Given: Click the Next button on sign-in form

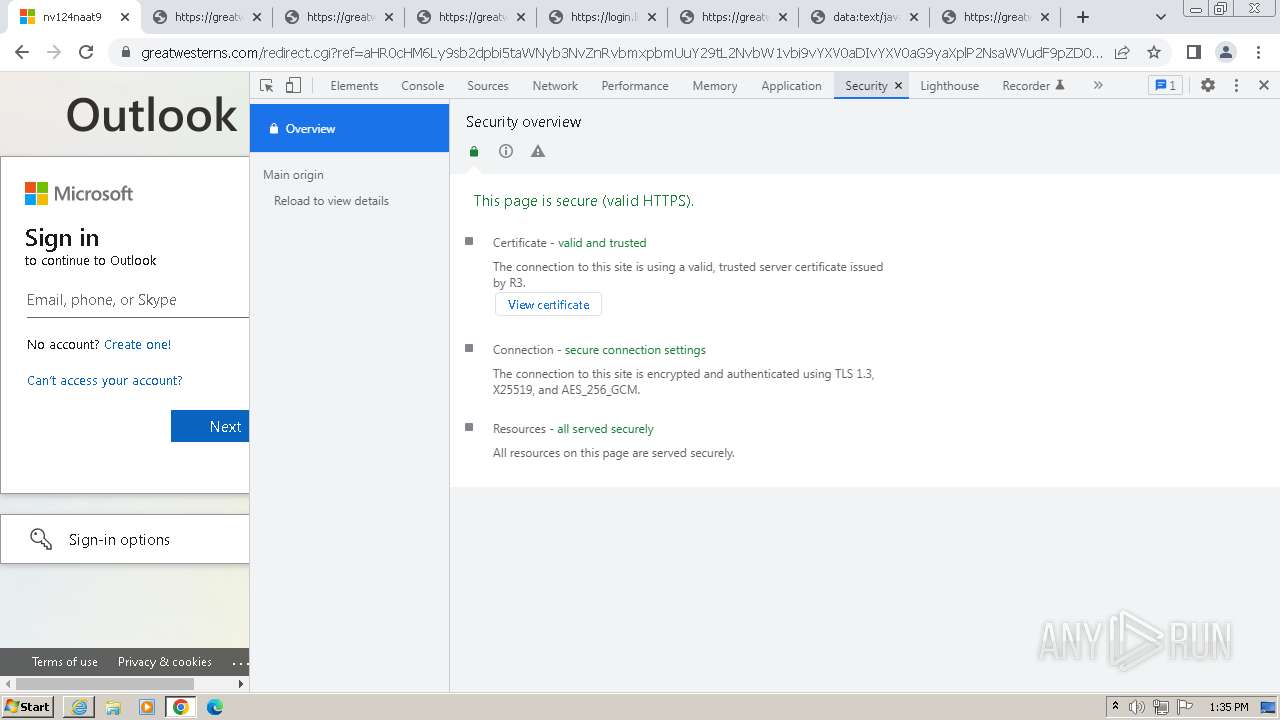Looking at the screenshot, I should (210, 426).
